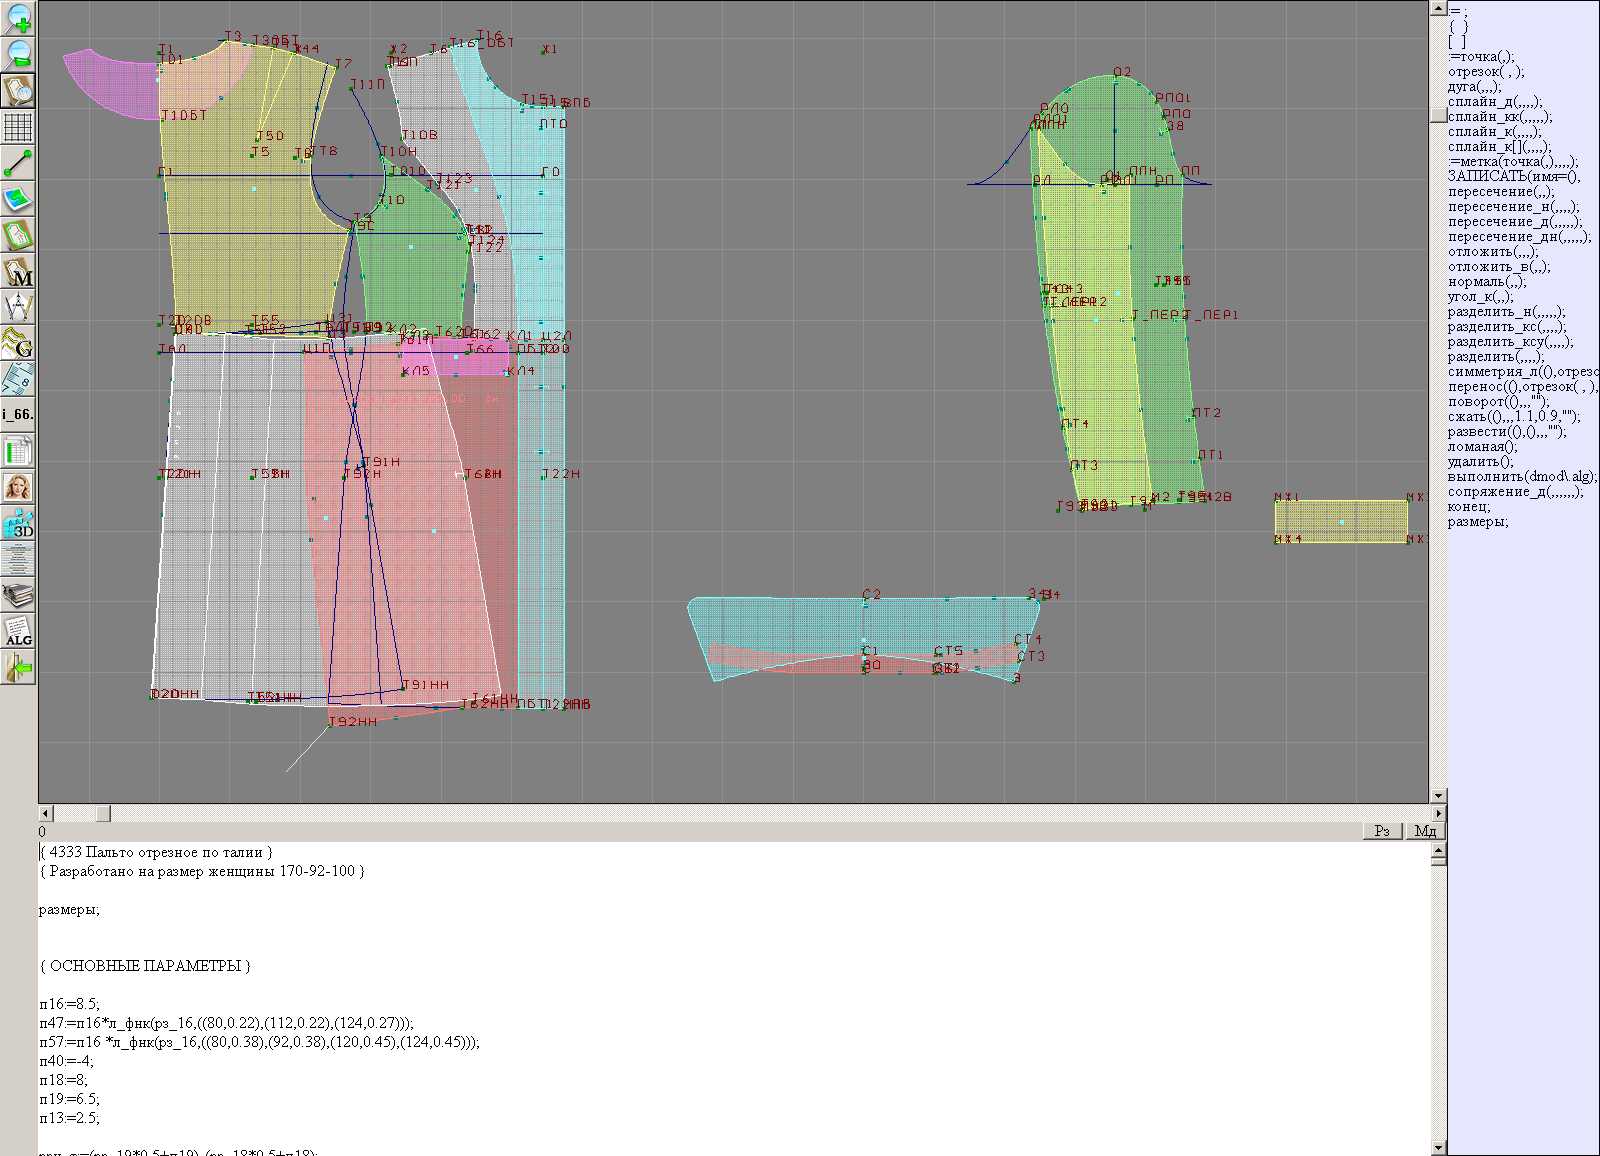Click the code editor's scroll down arrow
This screenshot has width=1600, height=1156.
[1438, 1147]
